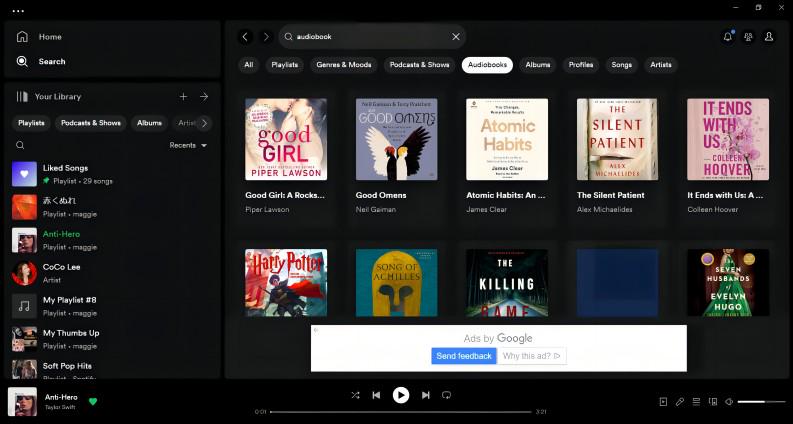The height and width of the screenshot is (424, 793).
Task: Select the Podcasts & Shows search filter
Action: coord(418,65)
